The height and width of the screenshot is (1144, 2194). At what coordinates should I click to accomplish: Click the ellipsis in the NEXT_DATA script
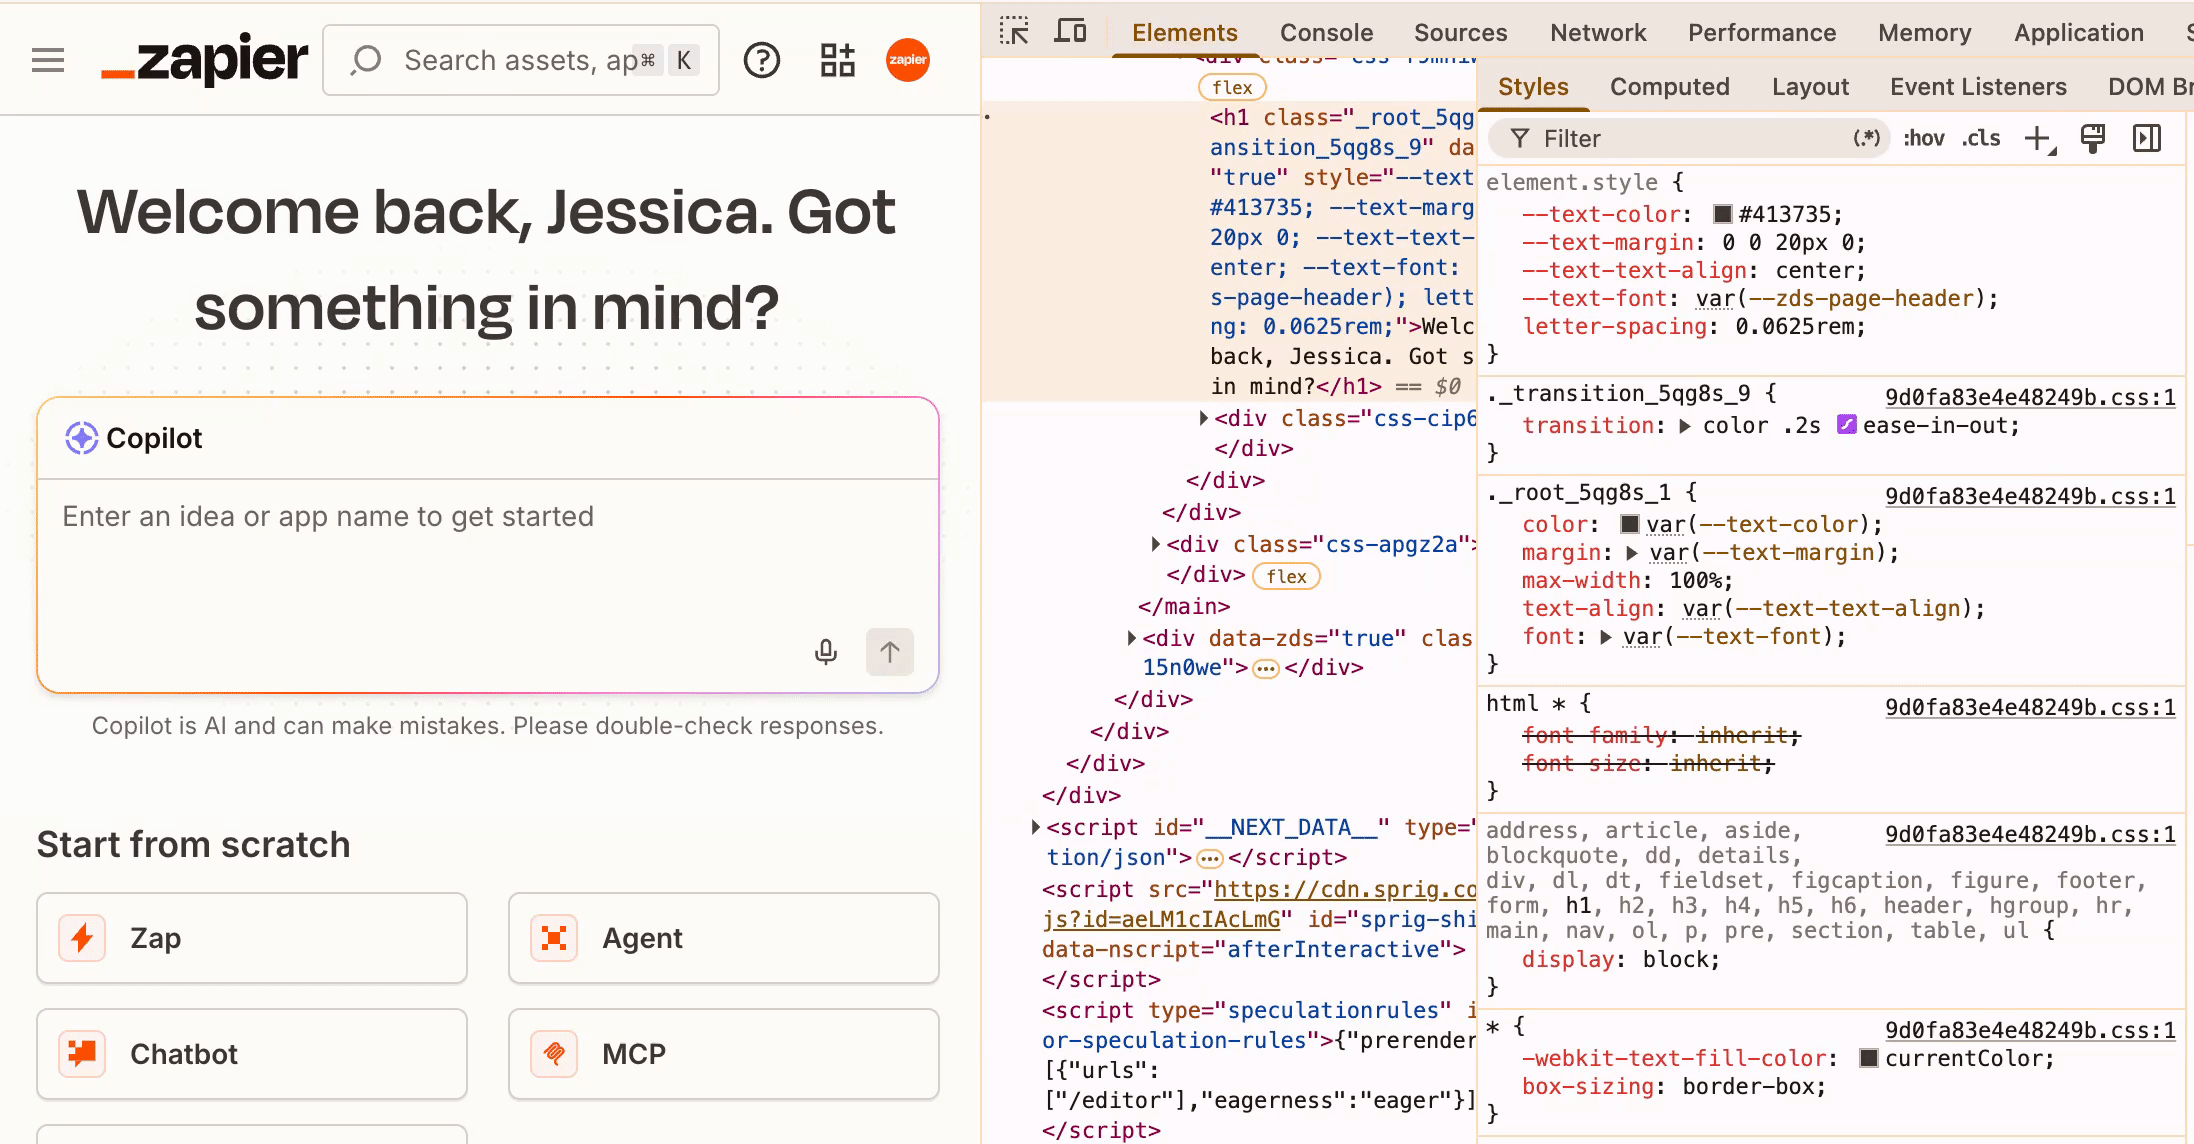[1210, 858]
